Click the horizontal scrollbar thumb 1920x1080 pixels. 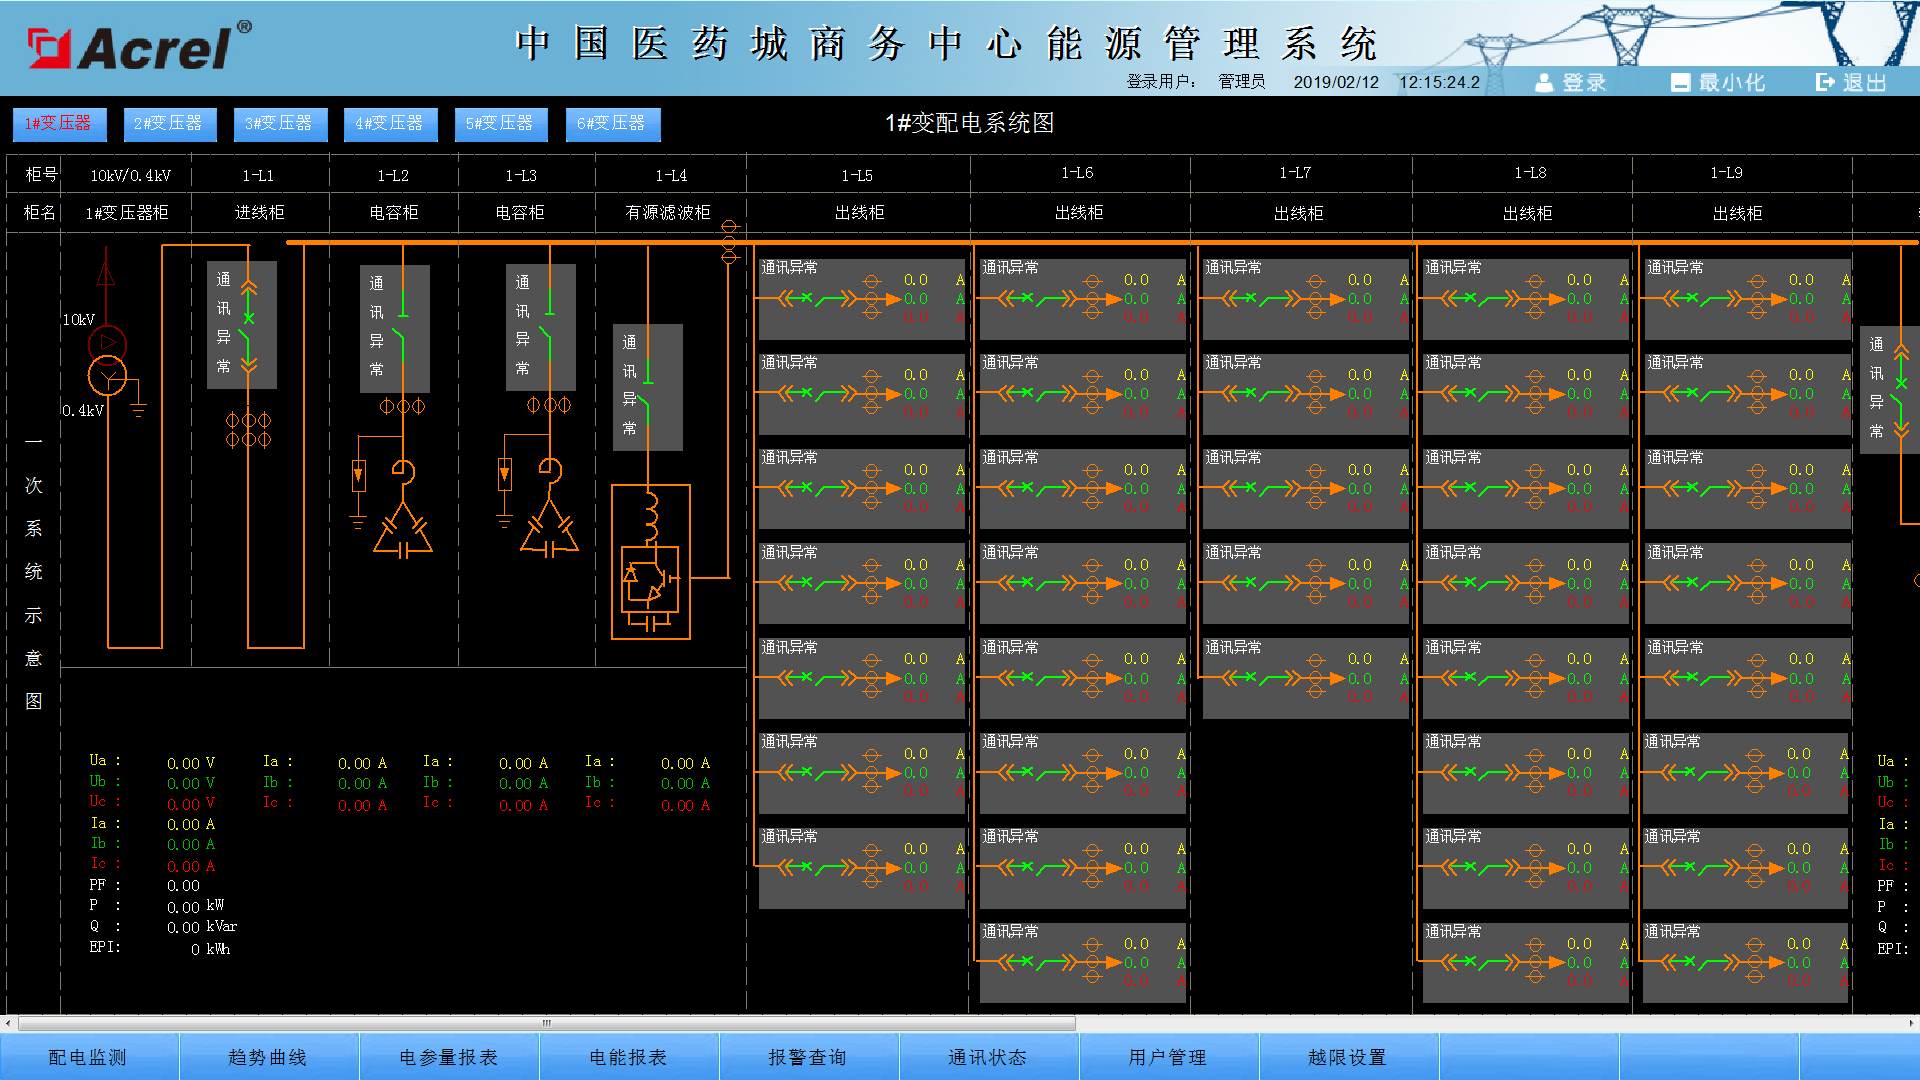546,1023
